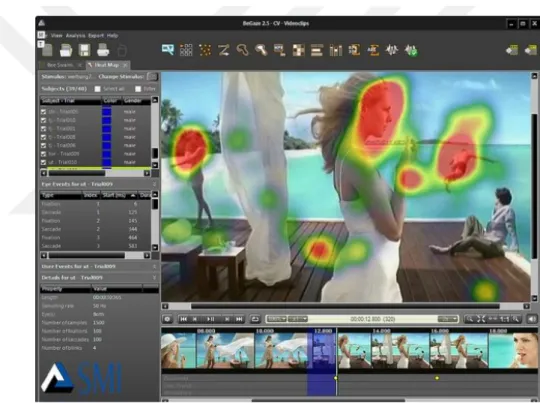Viewport: 540px width, 403px height.
Task: Collapse the Eye Events for Trial009 panel
Action: [154, 184]
